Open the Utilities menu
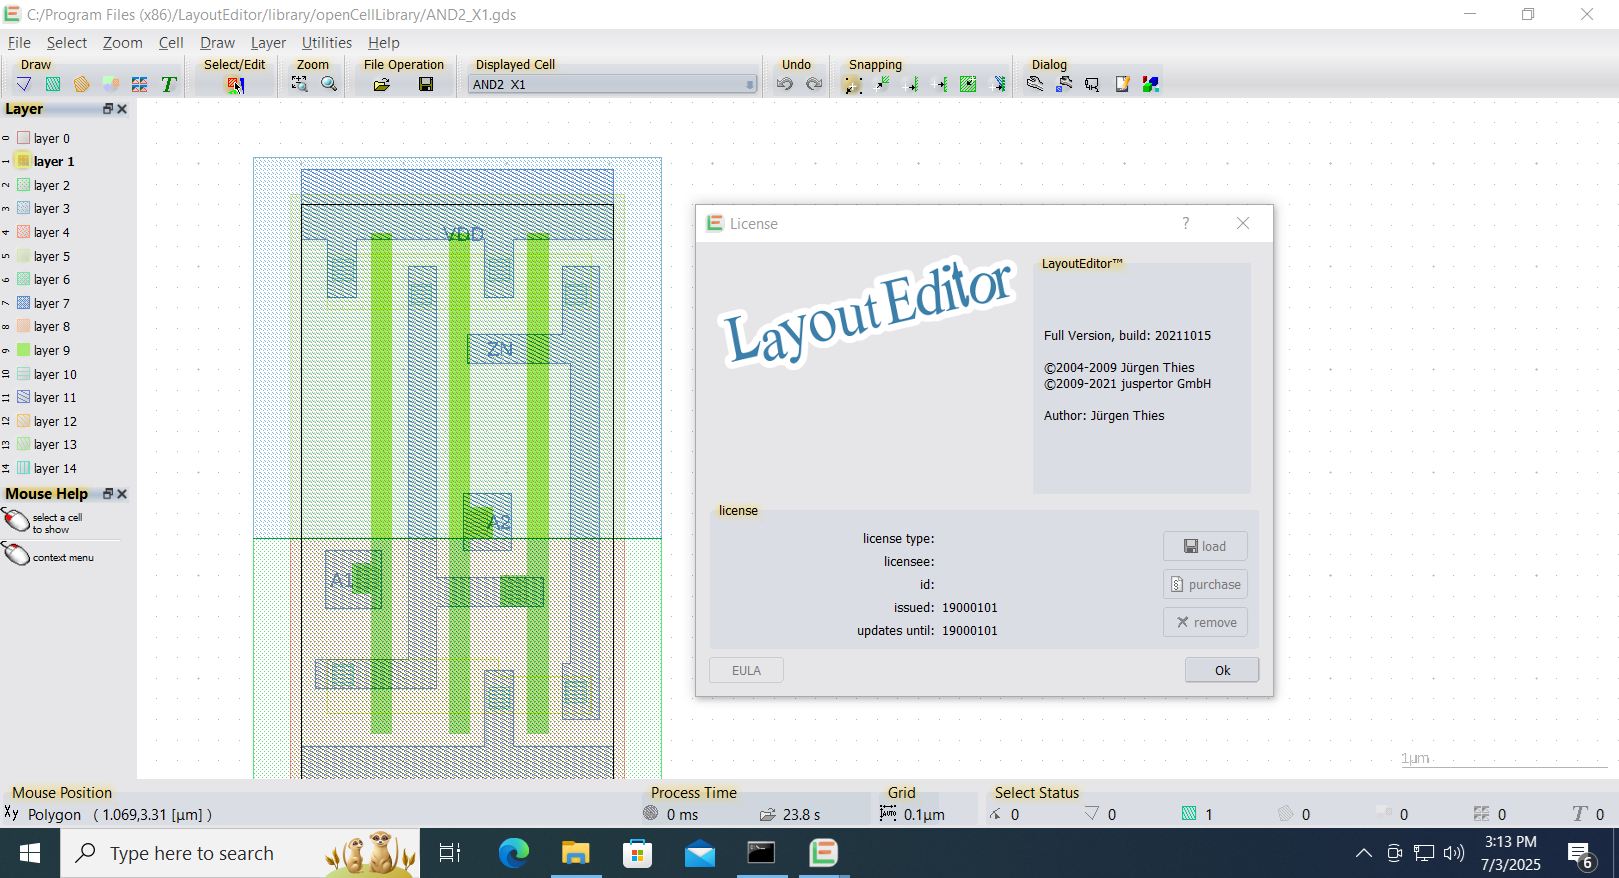The image size is (1619, 878). 327,43
